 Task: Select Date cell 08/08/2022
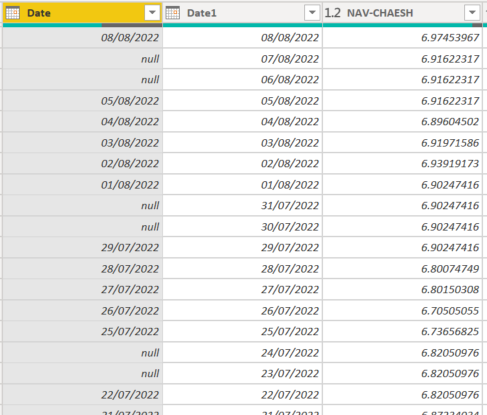82,37
